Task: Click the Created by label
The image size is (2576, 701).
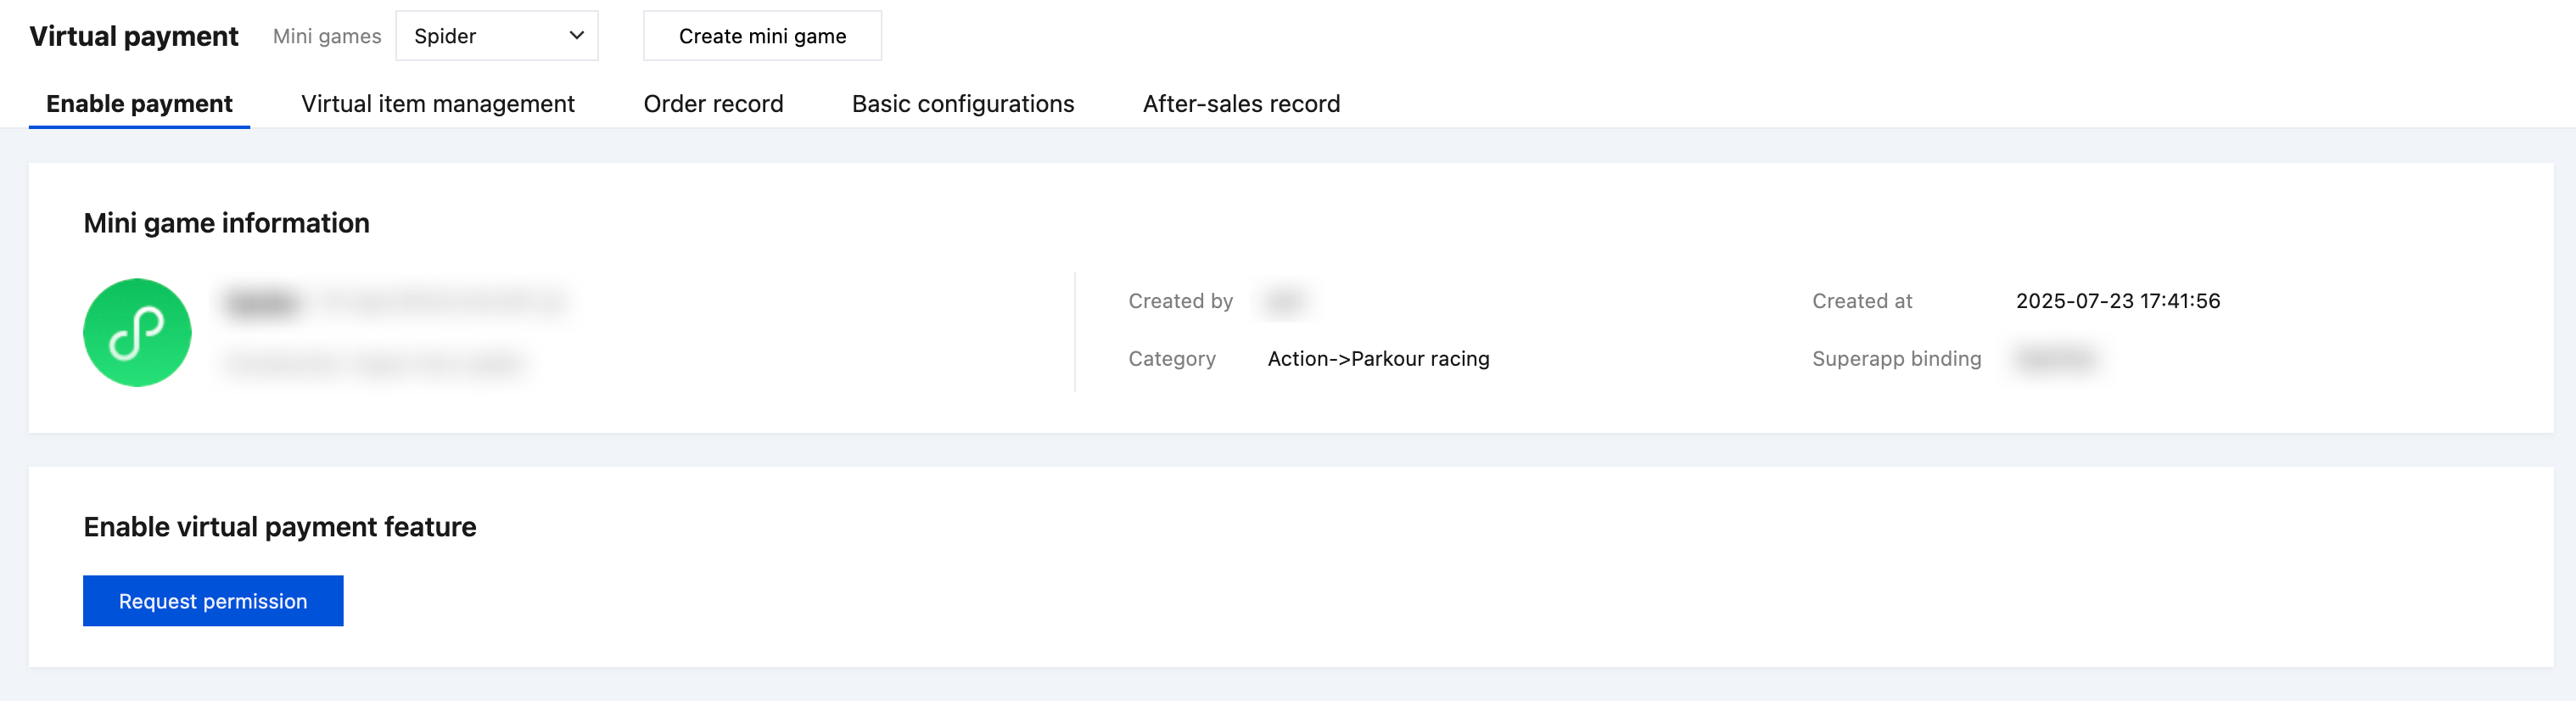Action: coord(1180,301)
